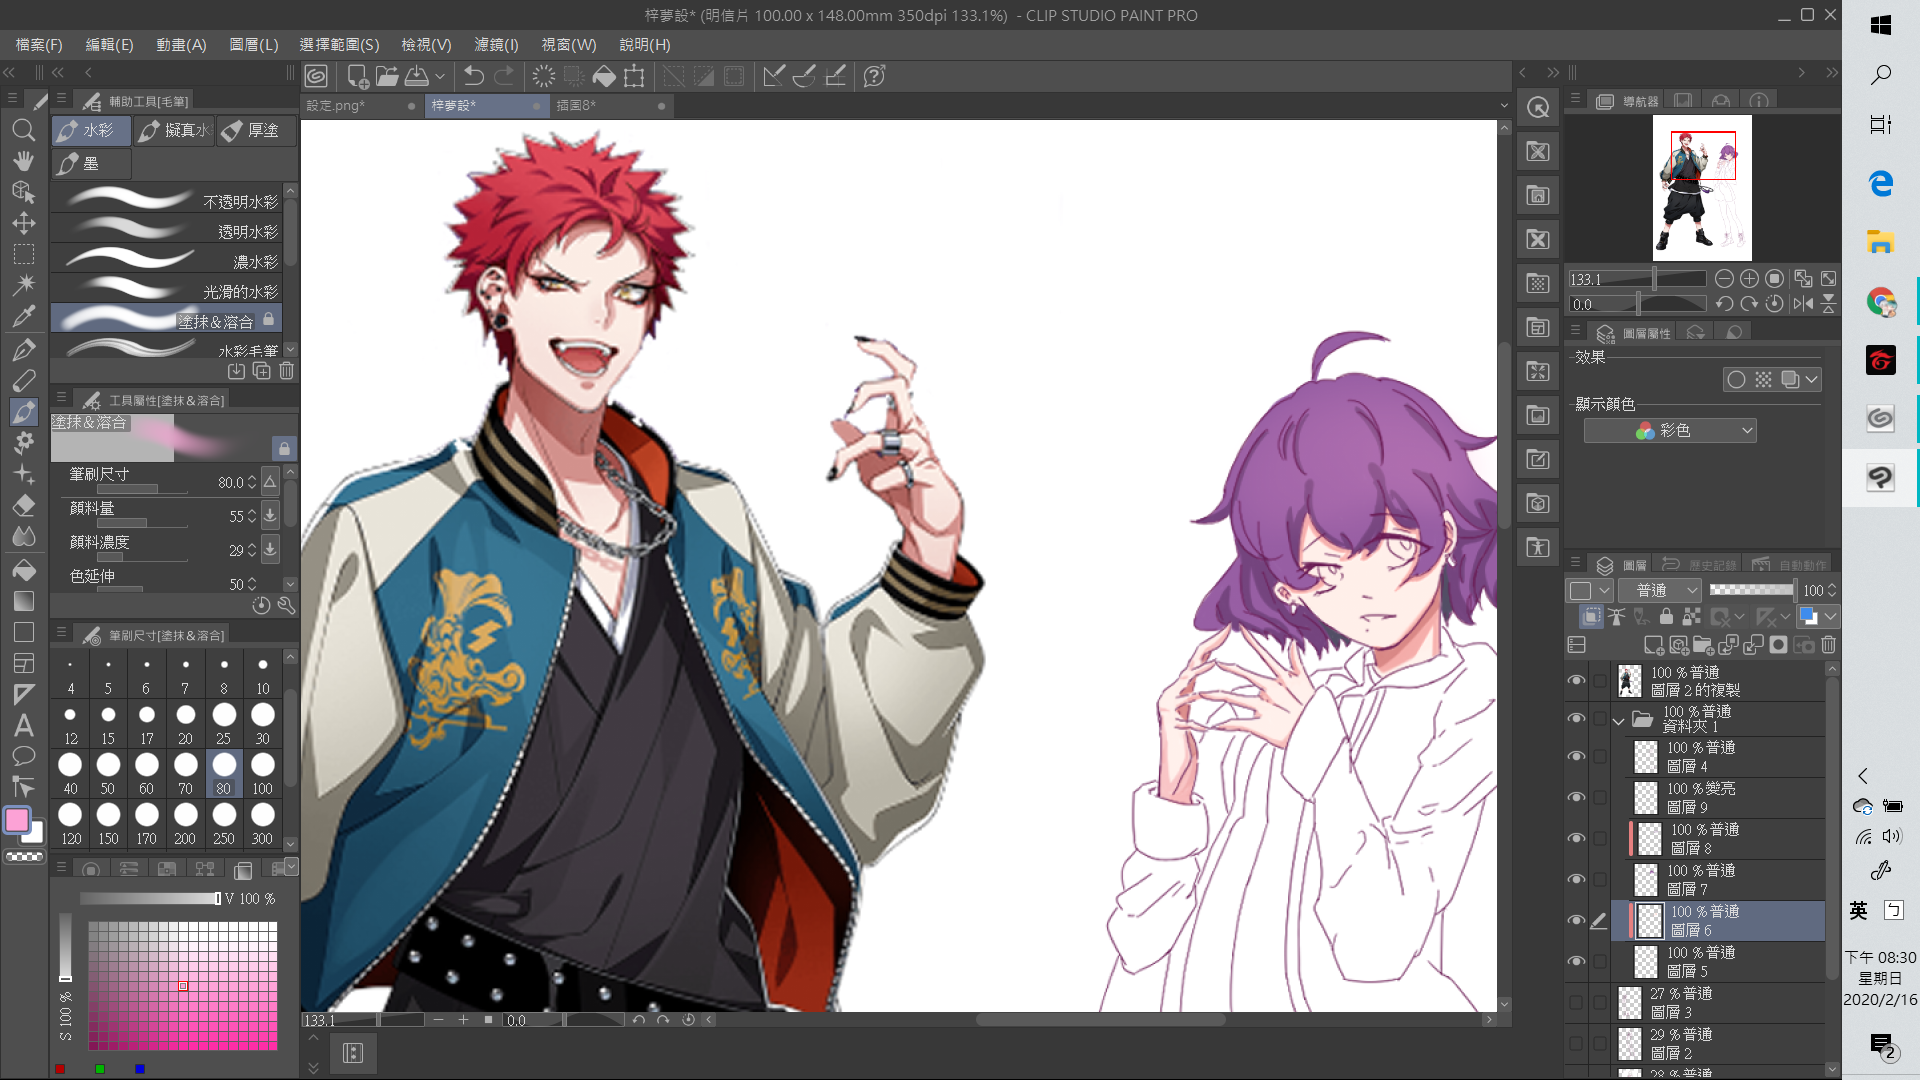Collapse the 資料夾 1 layer folder
1920x1080 pixels.
tap(1619, 720)
